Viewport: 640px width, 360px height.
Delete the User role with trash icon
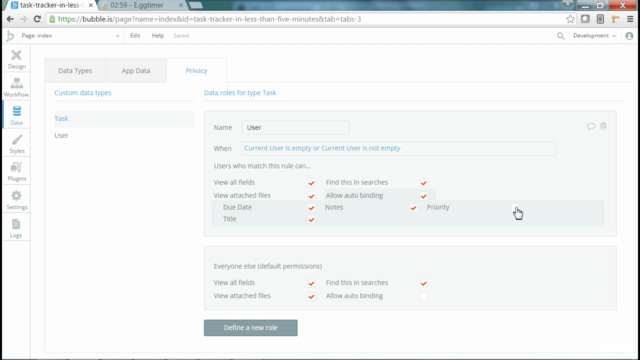click(603, 126)
